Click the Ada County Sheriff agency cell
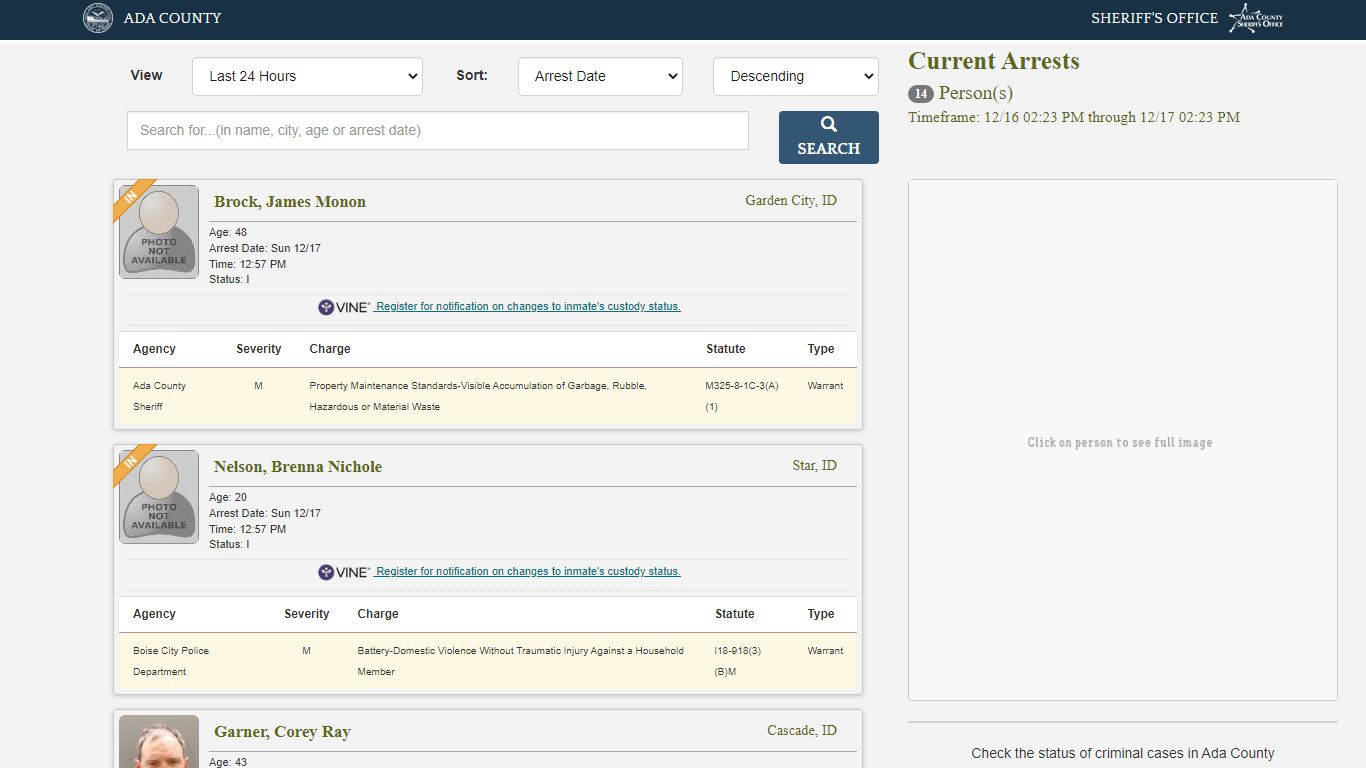Screen dimensions: 1366x768 coord(160,396)
